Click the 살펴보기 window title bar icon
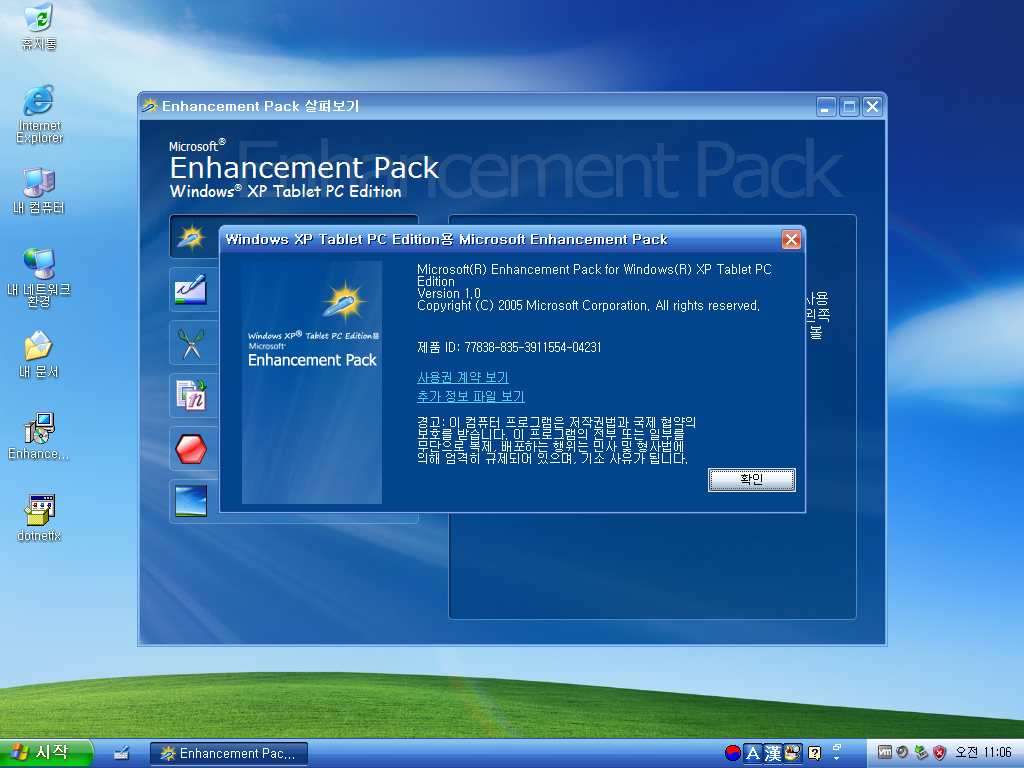The image size is (1024, 768). [150, 105]
